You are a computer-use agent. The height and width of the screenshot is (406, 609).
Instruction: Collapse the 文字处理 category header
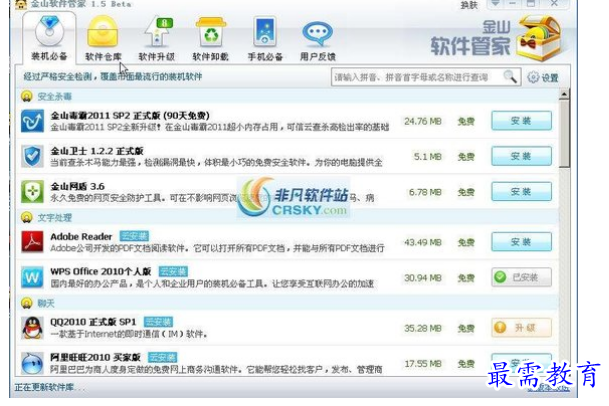289,217
